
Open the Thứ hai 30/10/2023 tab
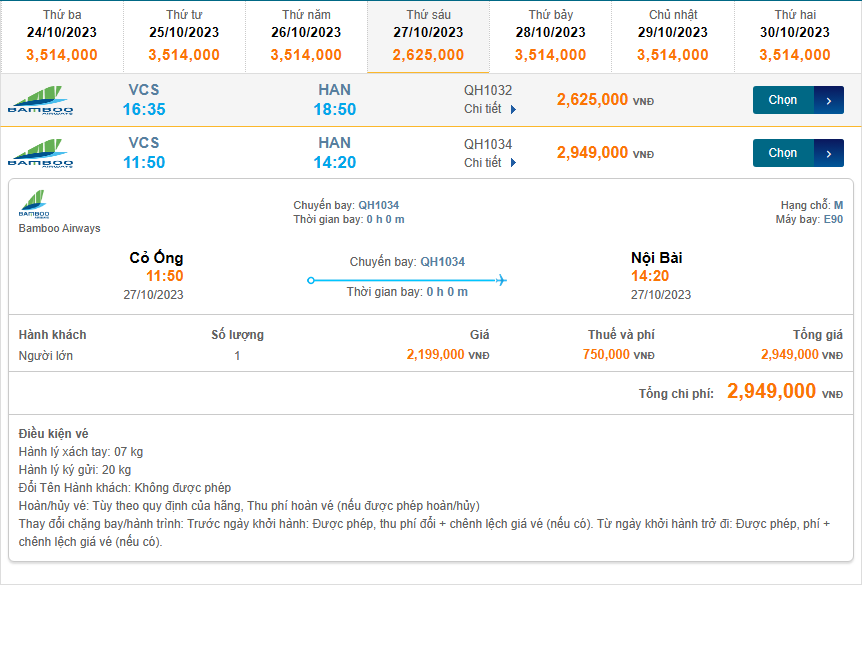795,36
